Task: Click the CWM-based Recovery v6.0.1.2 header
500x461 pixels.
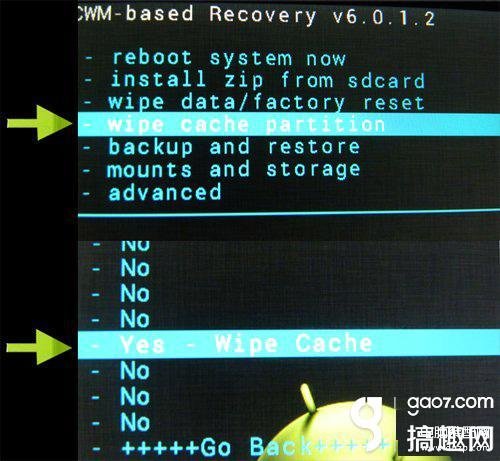Action: (x=256, y=15)
